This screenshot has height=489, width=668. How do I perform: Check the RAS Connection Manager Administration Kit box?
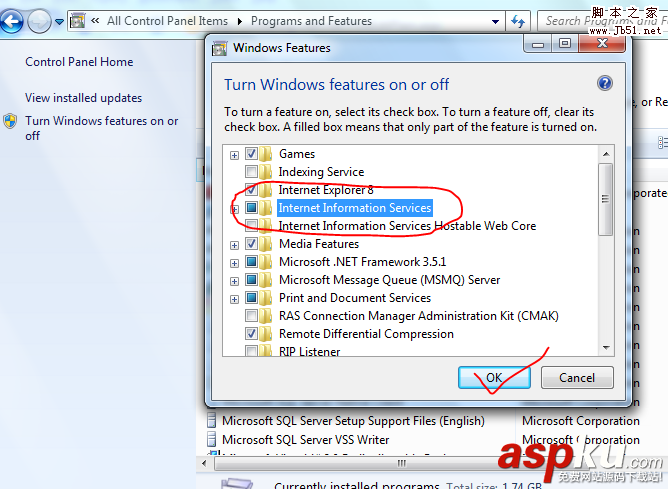tap(251, 316)
